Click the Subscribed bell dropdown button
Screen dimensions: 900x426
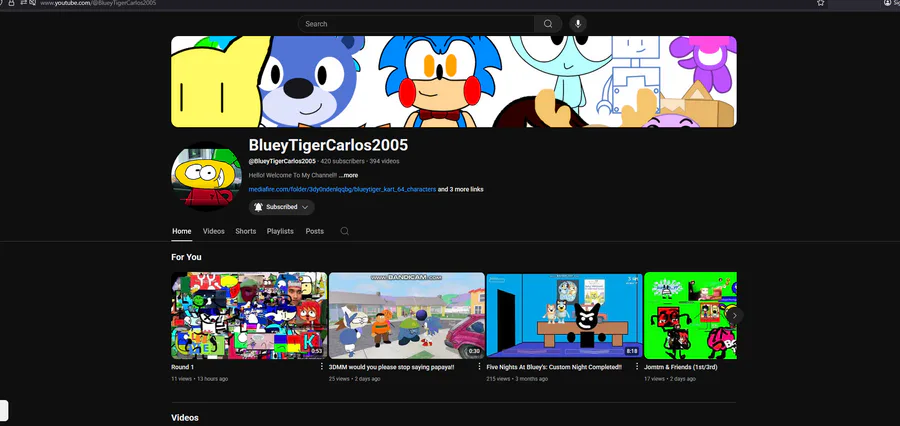[281, 207]
